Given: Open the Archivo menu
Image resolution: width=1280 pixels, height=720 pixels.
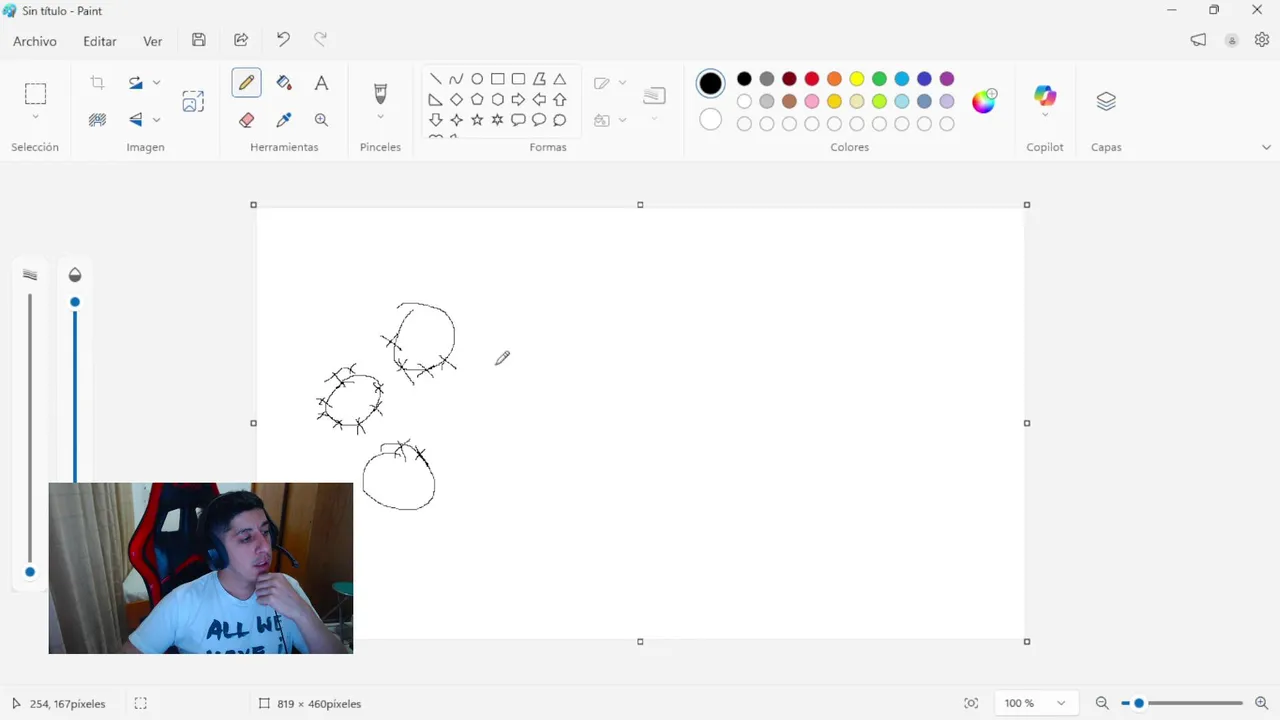Looking at the screenshot, I should [35, 41].
